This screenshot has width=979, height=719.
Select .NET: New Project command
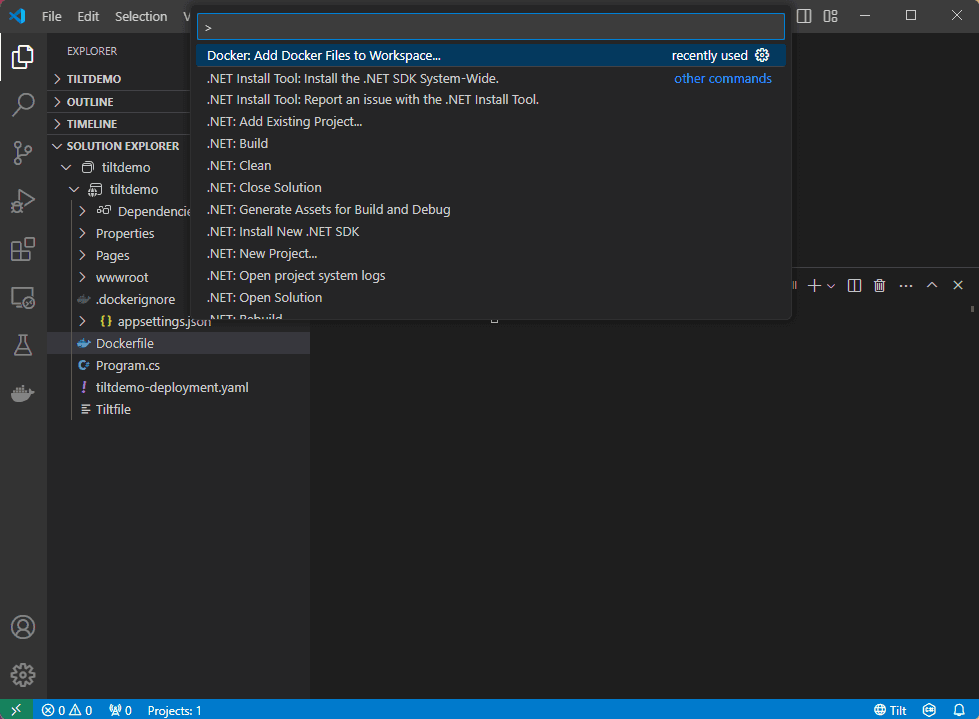[491, 253]
